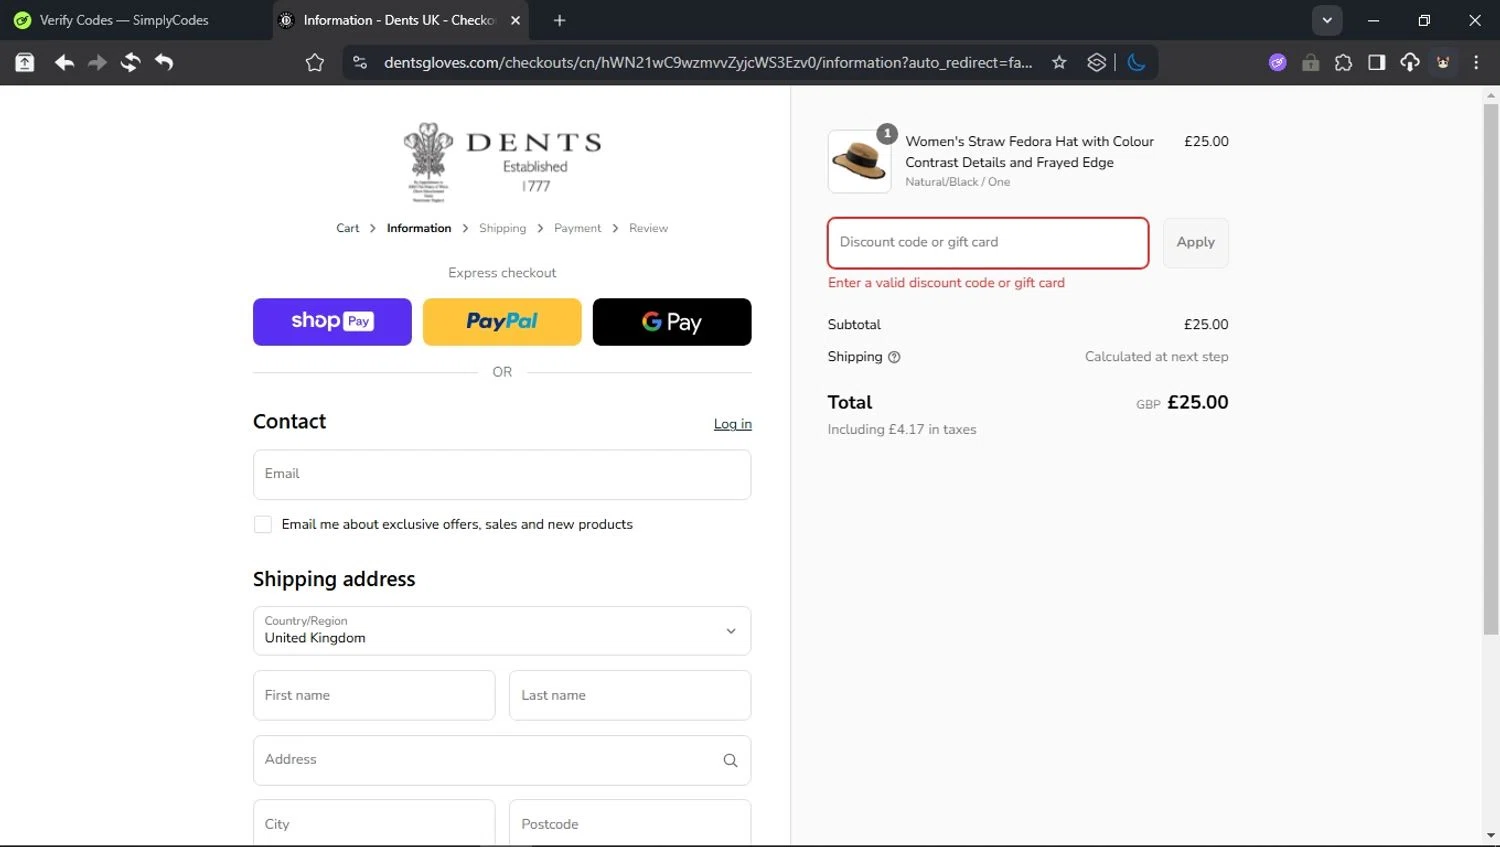1500x847 pixels.
Task: Click the star icon left of address bar
Action: click(x=315, y=62)
